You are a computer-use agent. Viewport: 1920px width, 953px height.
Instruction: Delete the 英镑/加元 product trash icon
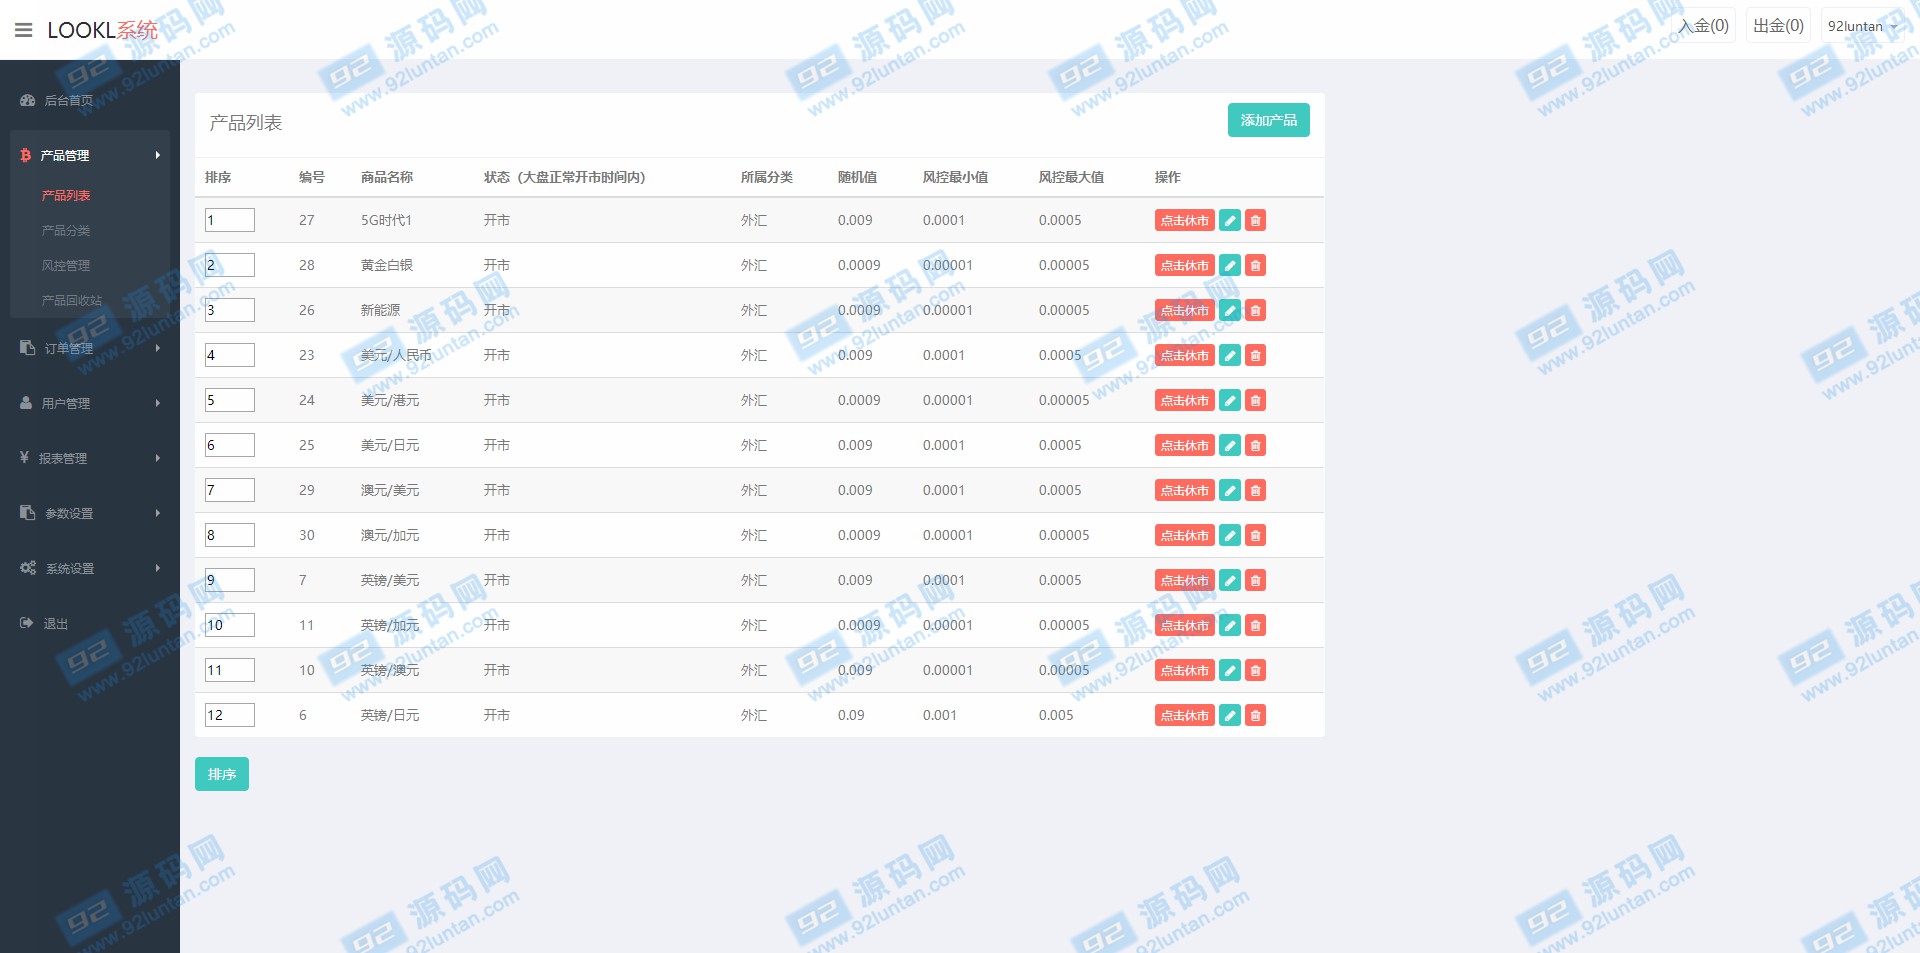[1256, 625]
